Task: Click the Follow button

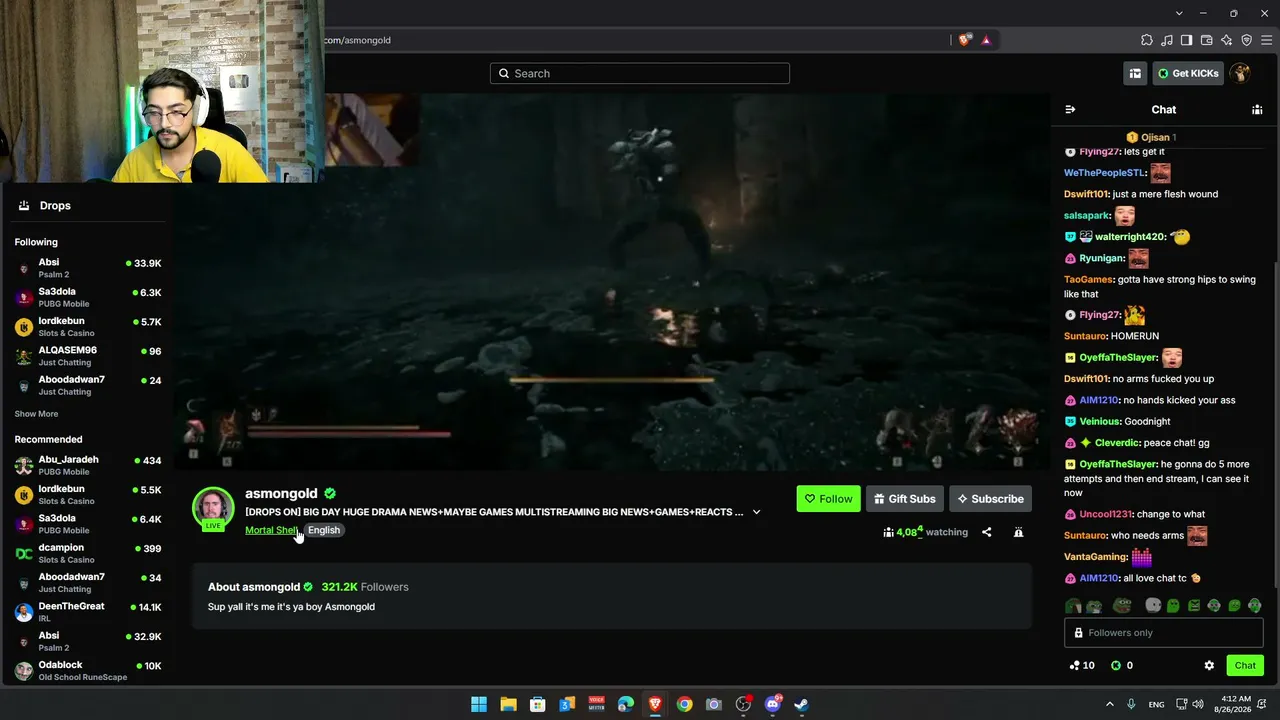Action: pos(828,499)
